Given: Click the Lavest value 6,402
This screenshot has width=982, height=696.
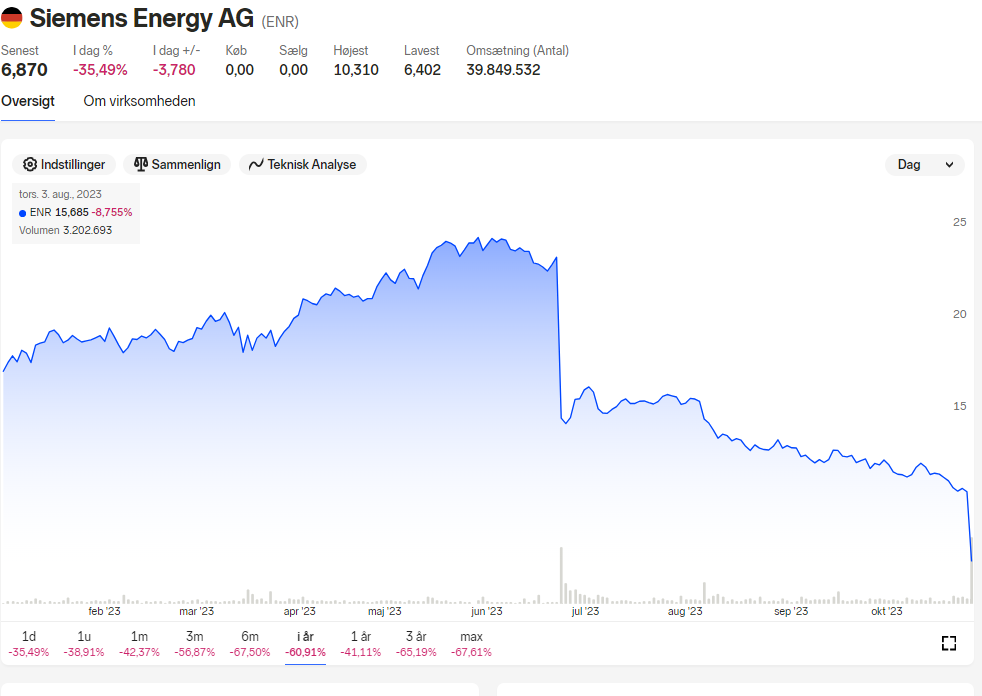Looking at the screenshot, I should (x=422, y=70).
